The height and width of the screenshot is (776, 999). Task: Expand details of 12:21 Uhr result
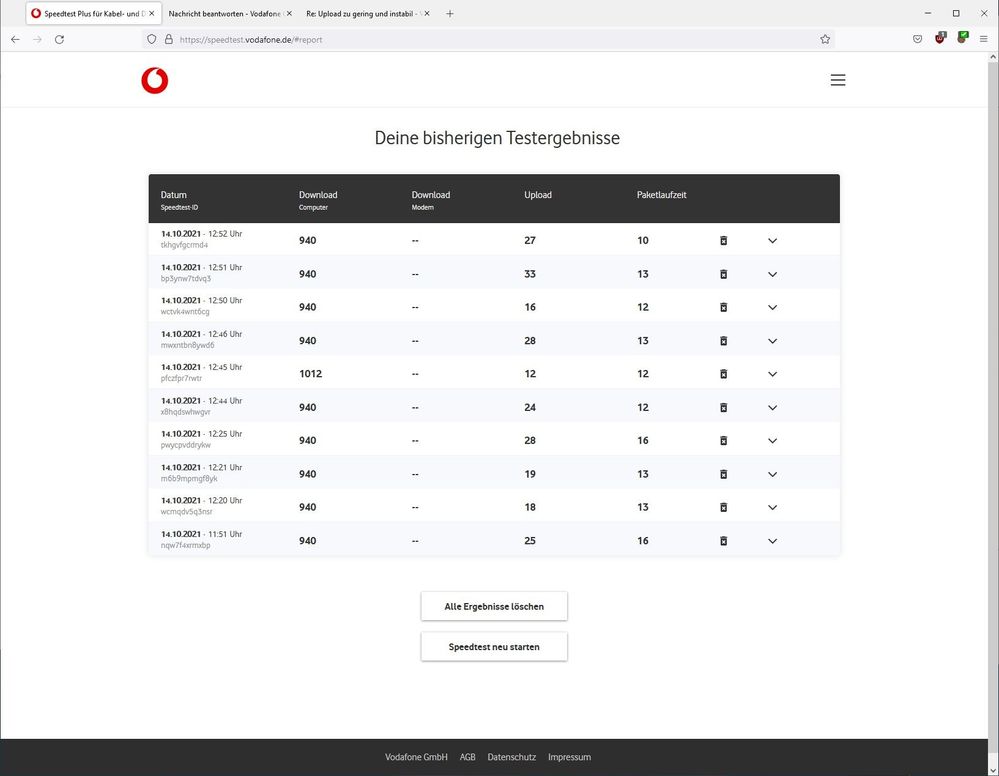pyautogui.click(x=772, y=474)
